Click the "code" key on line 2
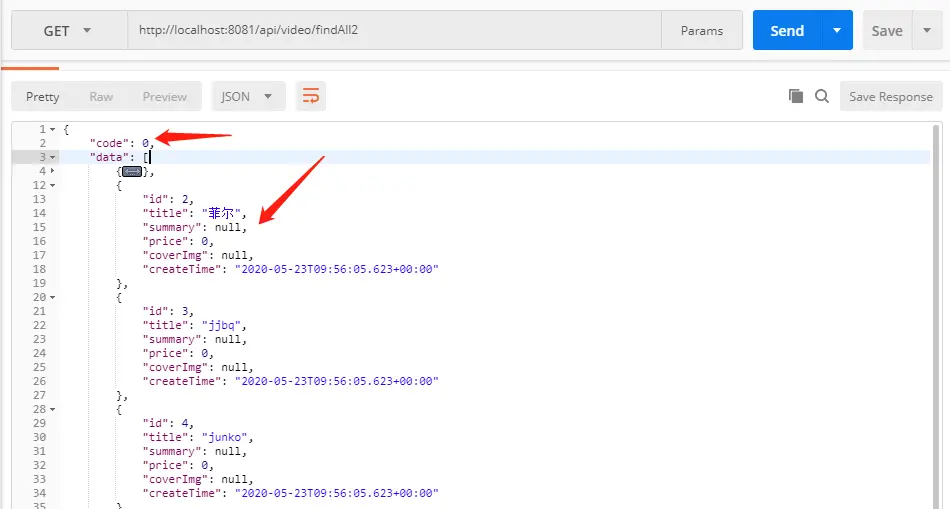Viewport: 950px width, 509px height. pos(109,143)
